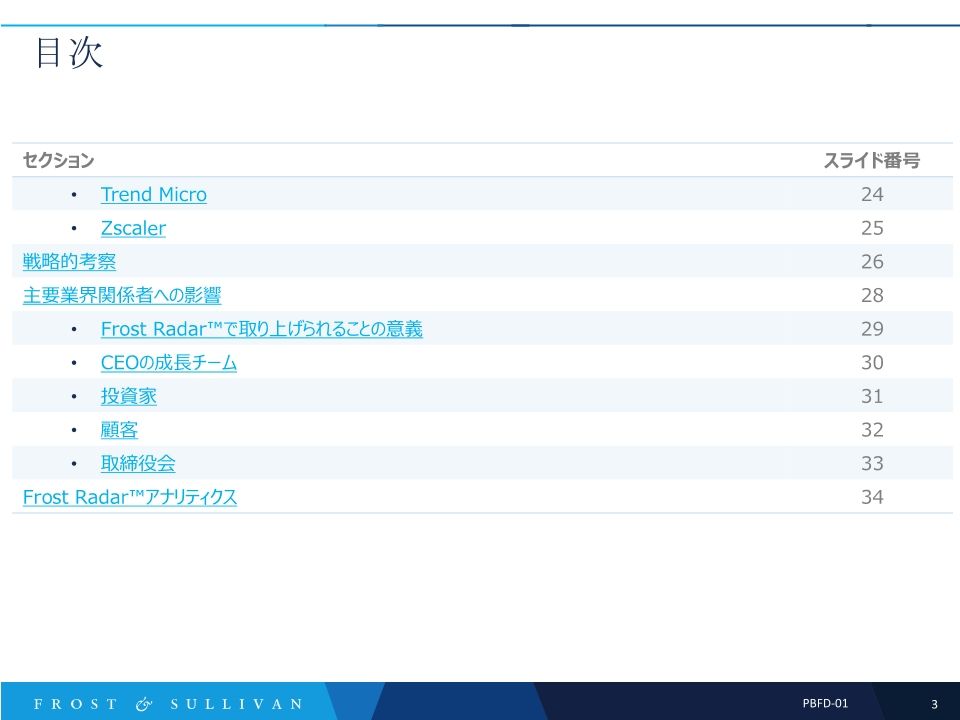Select the page number 34 cell
960x720 pixels.
(875, 496)
